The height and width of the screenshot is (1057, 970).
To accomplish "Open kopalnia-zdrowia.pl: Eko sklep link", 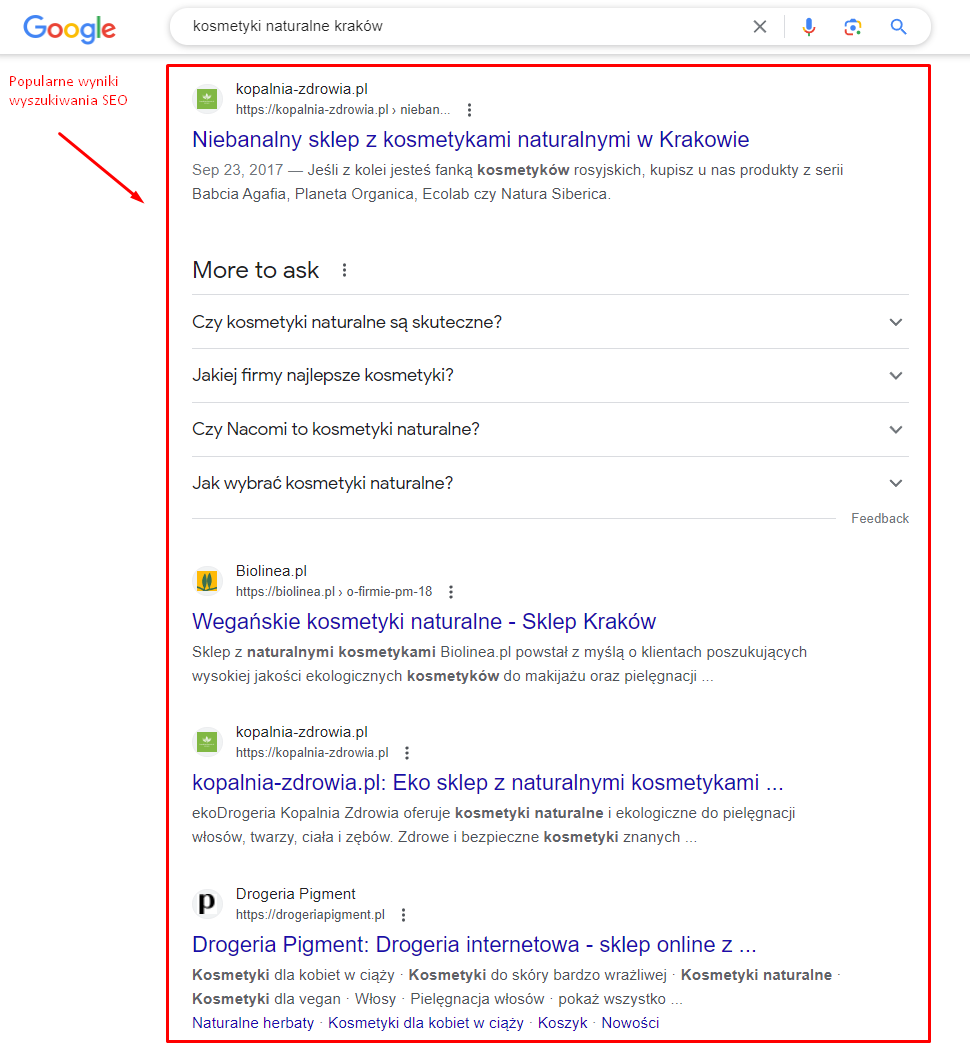I will tap(487, 783).
